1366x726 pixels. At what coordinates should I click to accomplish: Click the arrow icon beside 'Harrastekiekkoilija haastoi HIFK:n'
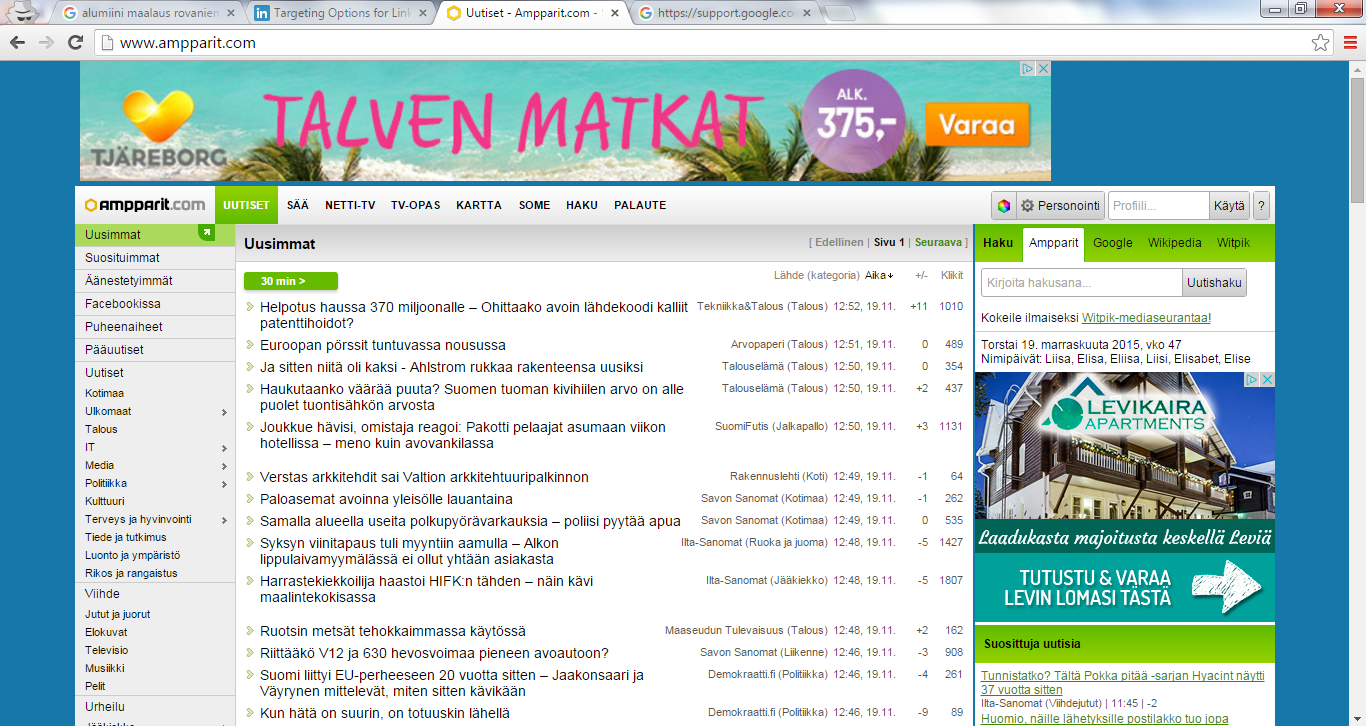[x=250, y=581]
